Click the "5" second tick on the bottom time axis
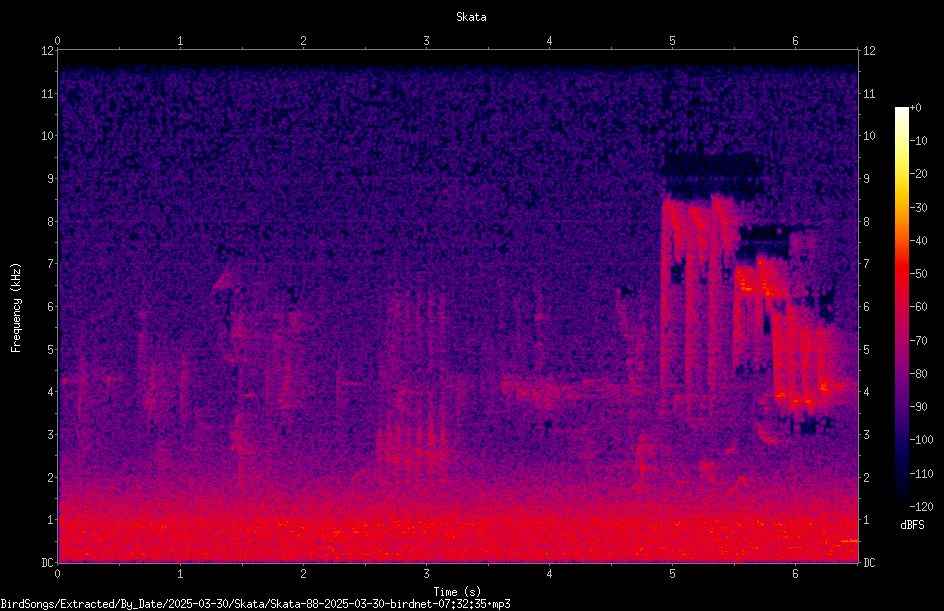This screenshot has width=944, height=611. tap(672, 574)
